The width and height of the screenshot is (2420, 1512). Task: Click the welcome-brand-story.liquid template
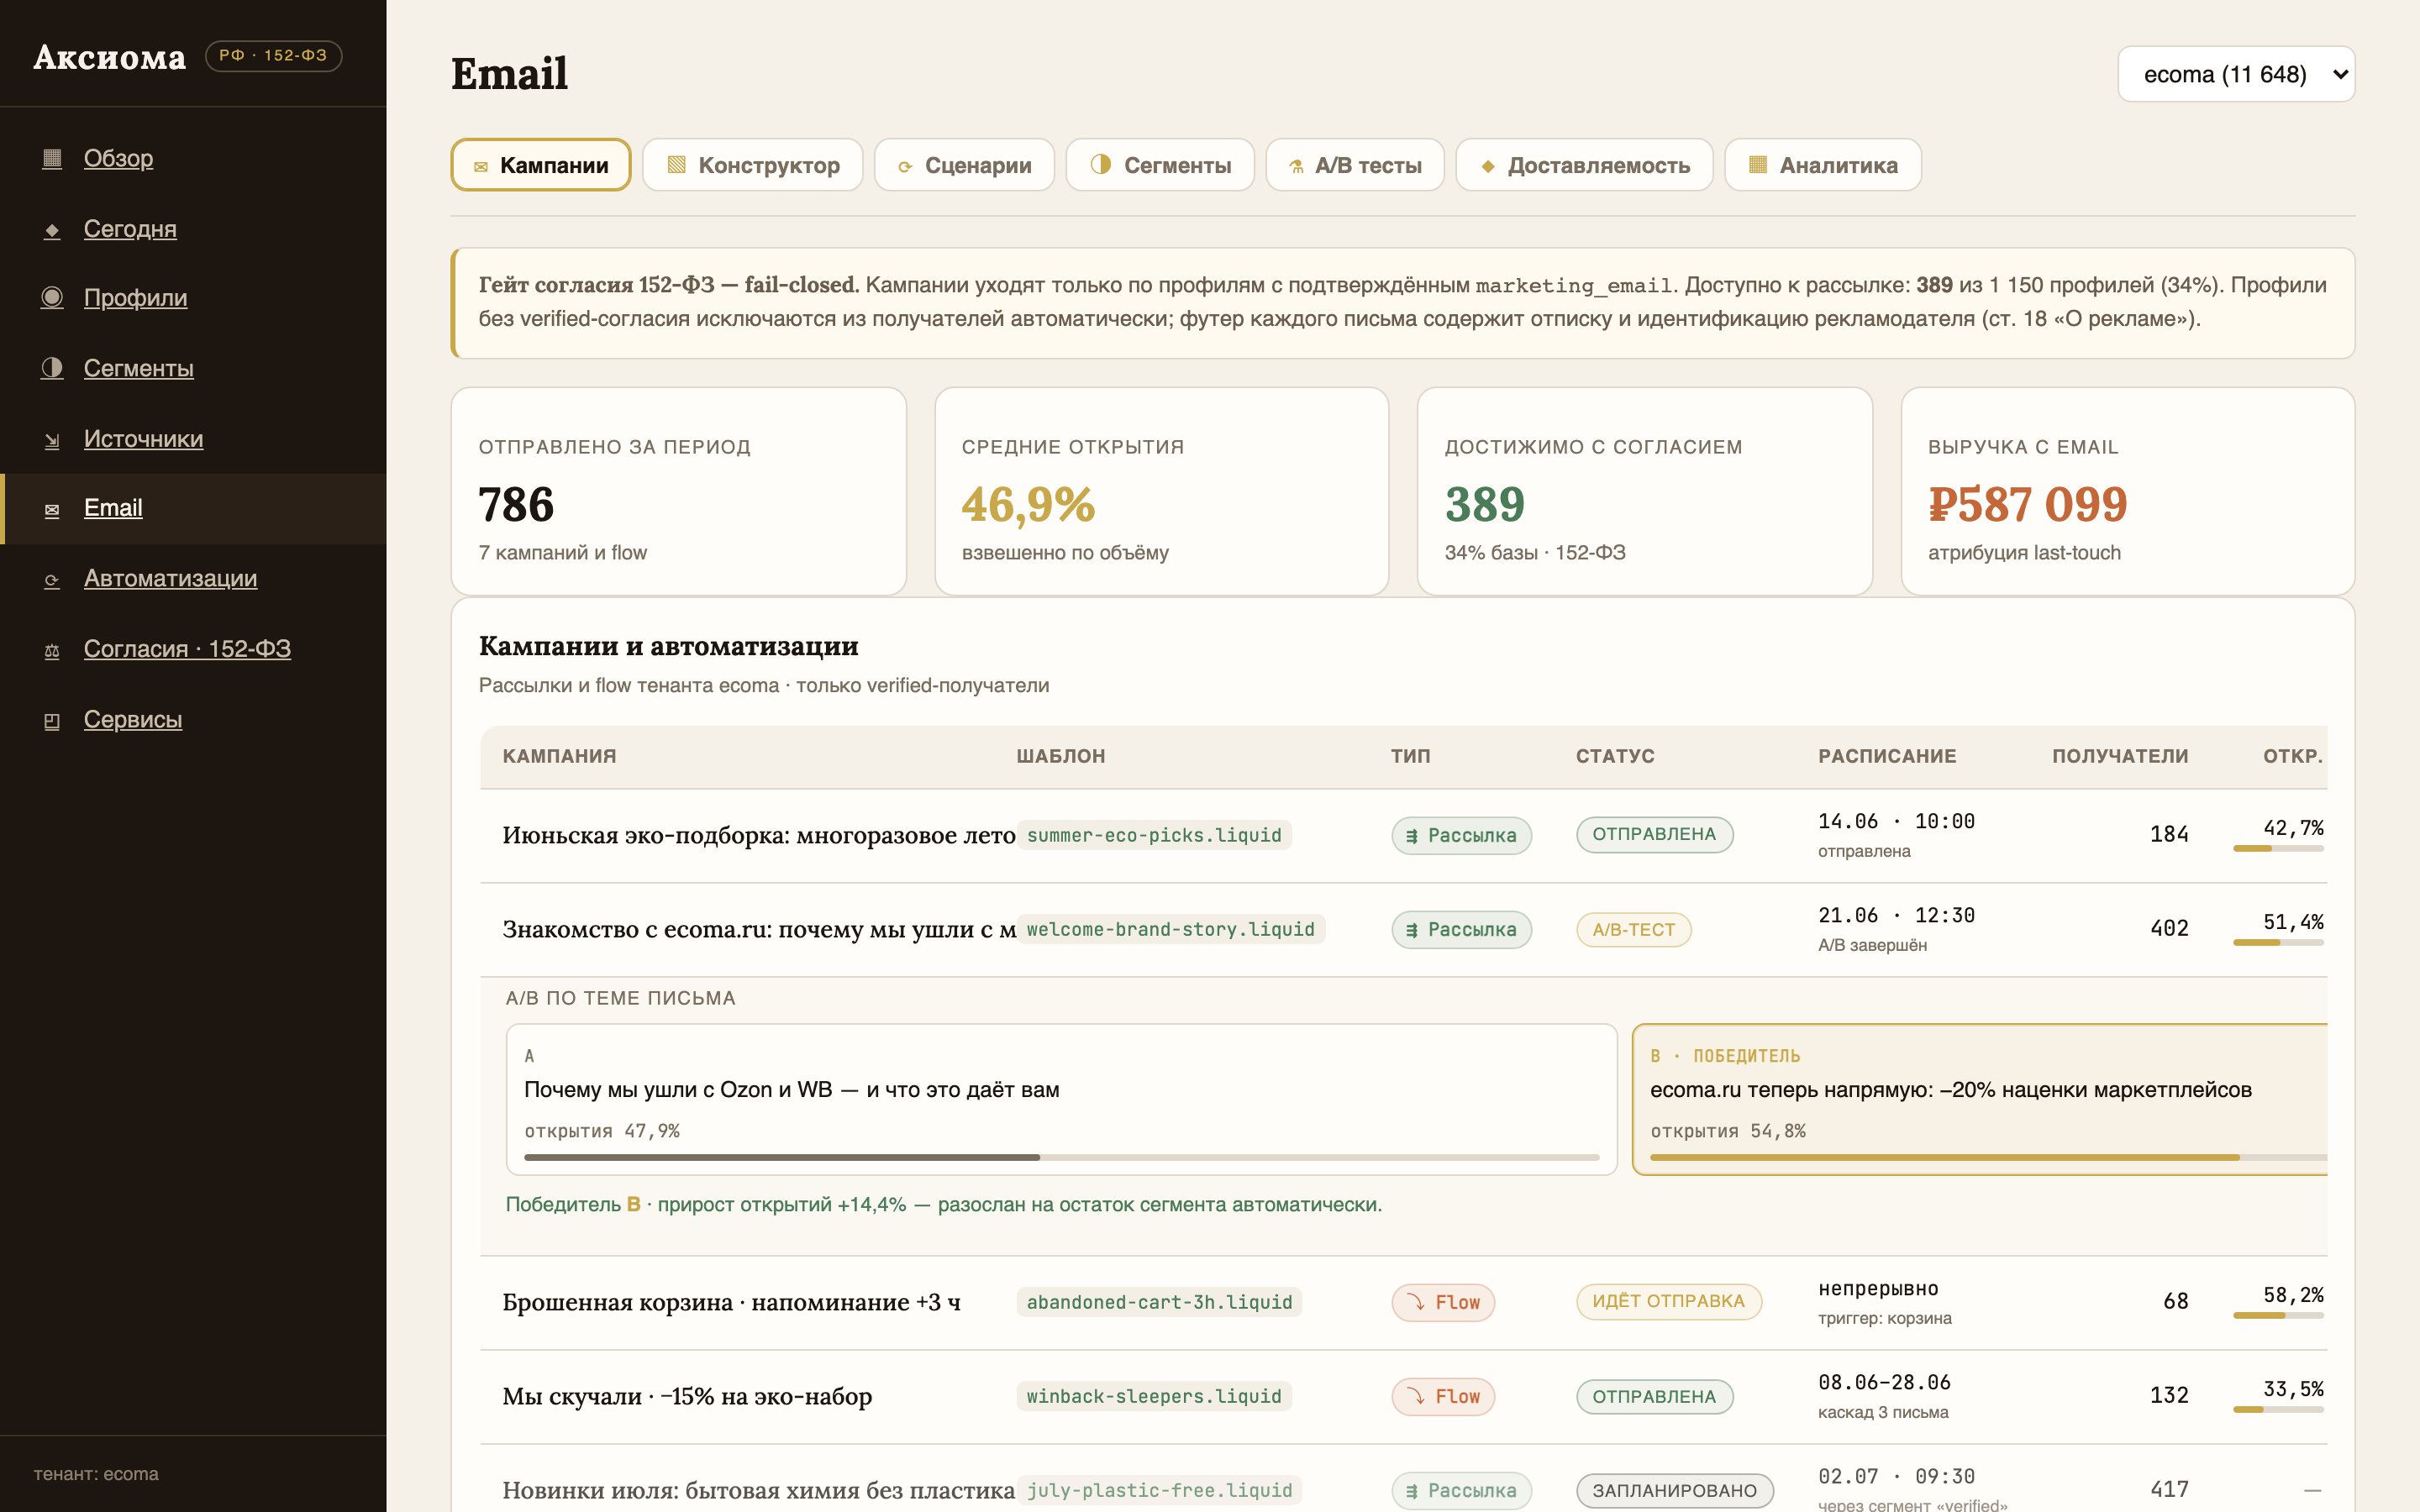pyautogui.click(x=1171, y=929)
